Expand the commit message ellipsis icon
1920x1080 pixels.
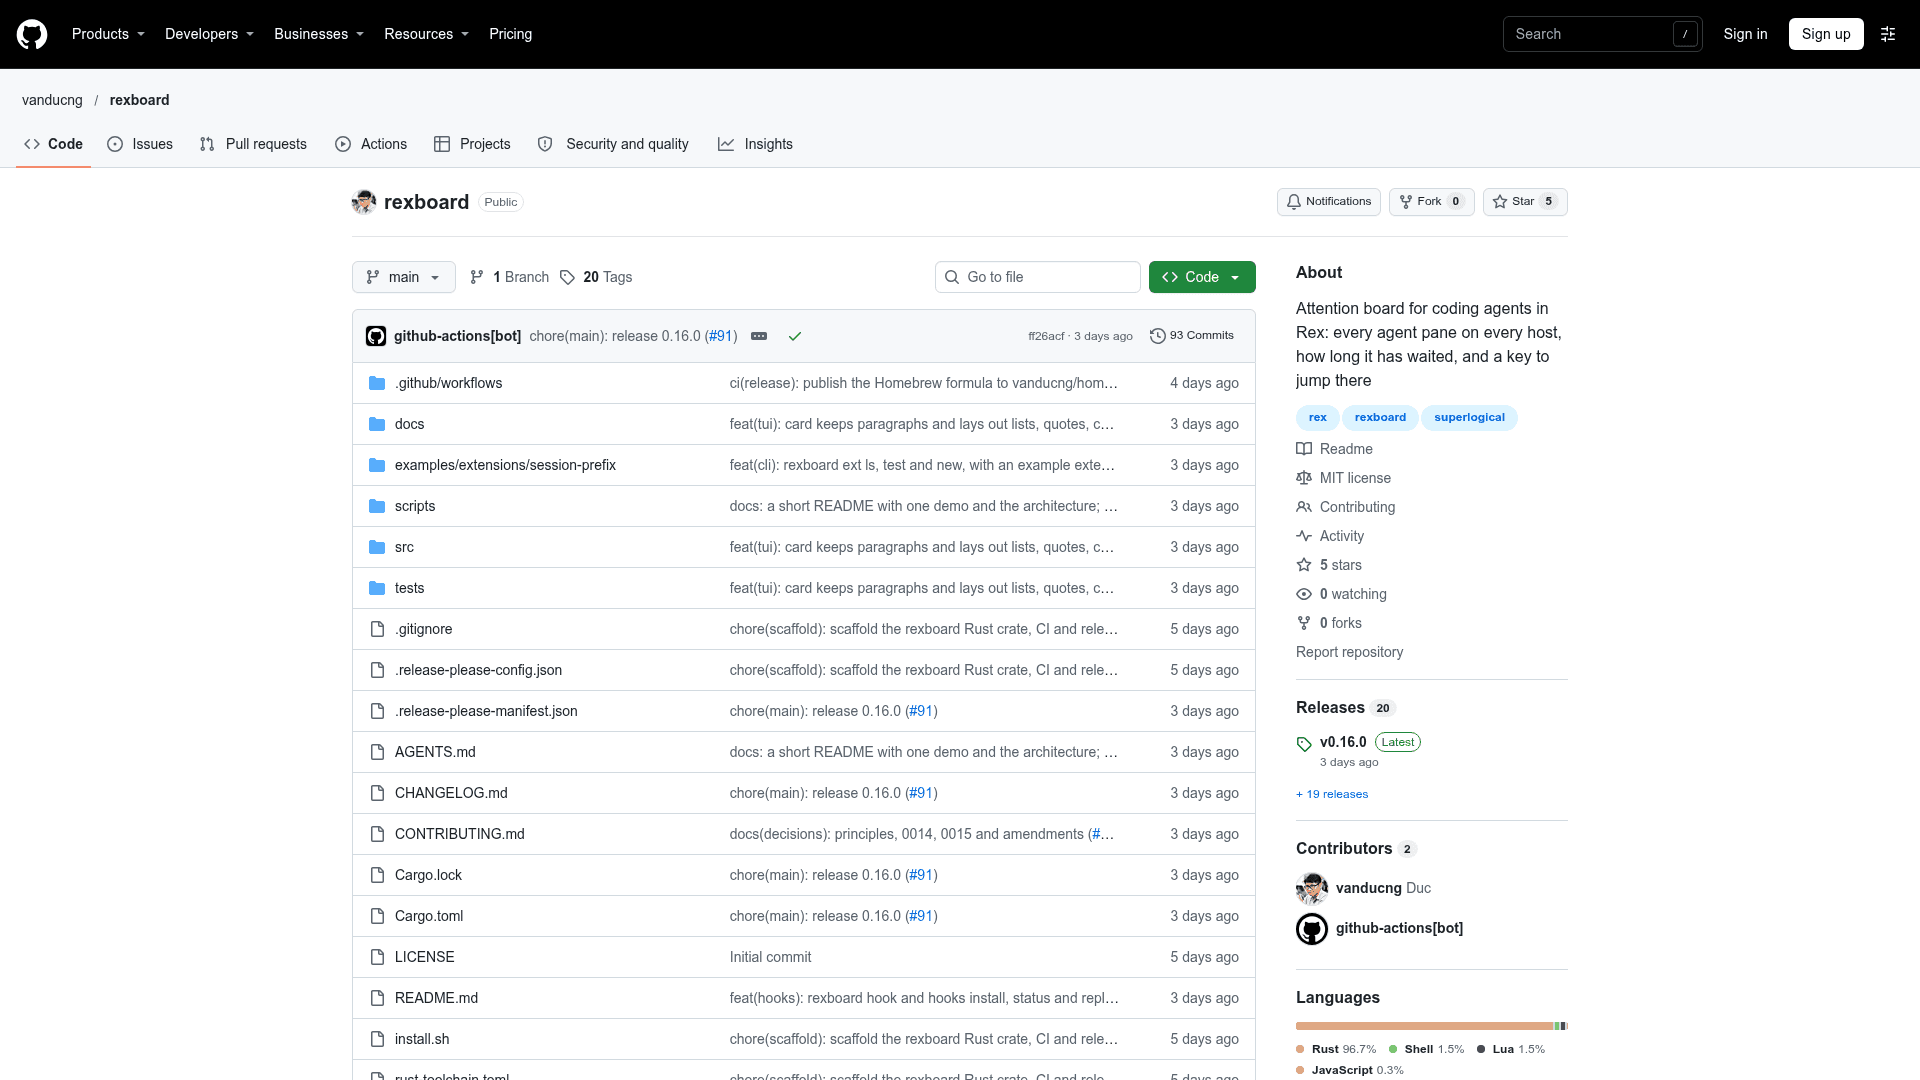[x=759, y=336]
